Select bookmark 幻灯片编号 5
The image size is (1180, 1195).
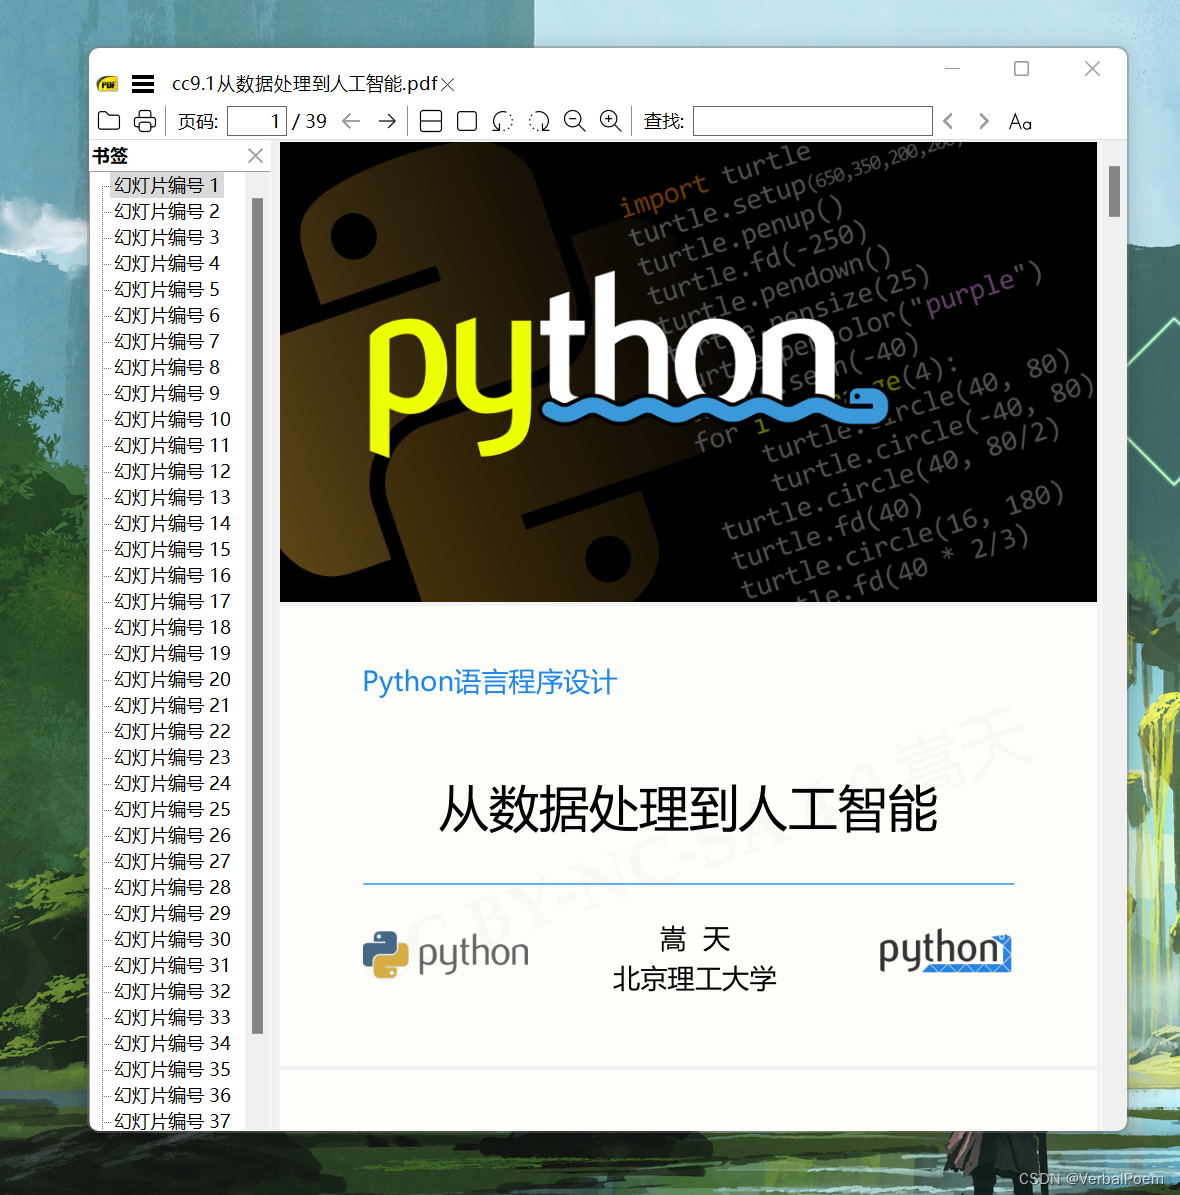[167, 290]
